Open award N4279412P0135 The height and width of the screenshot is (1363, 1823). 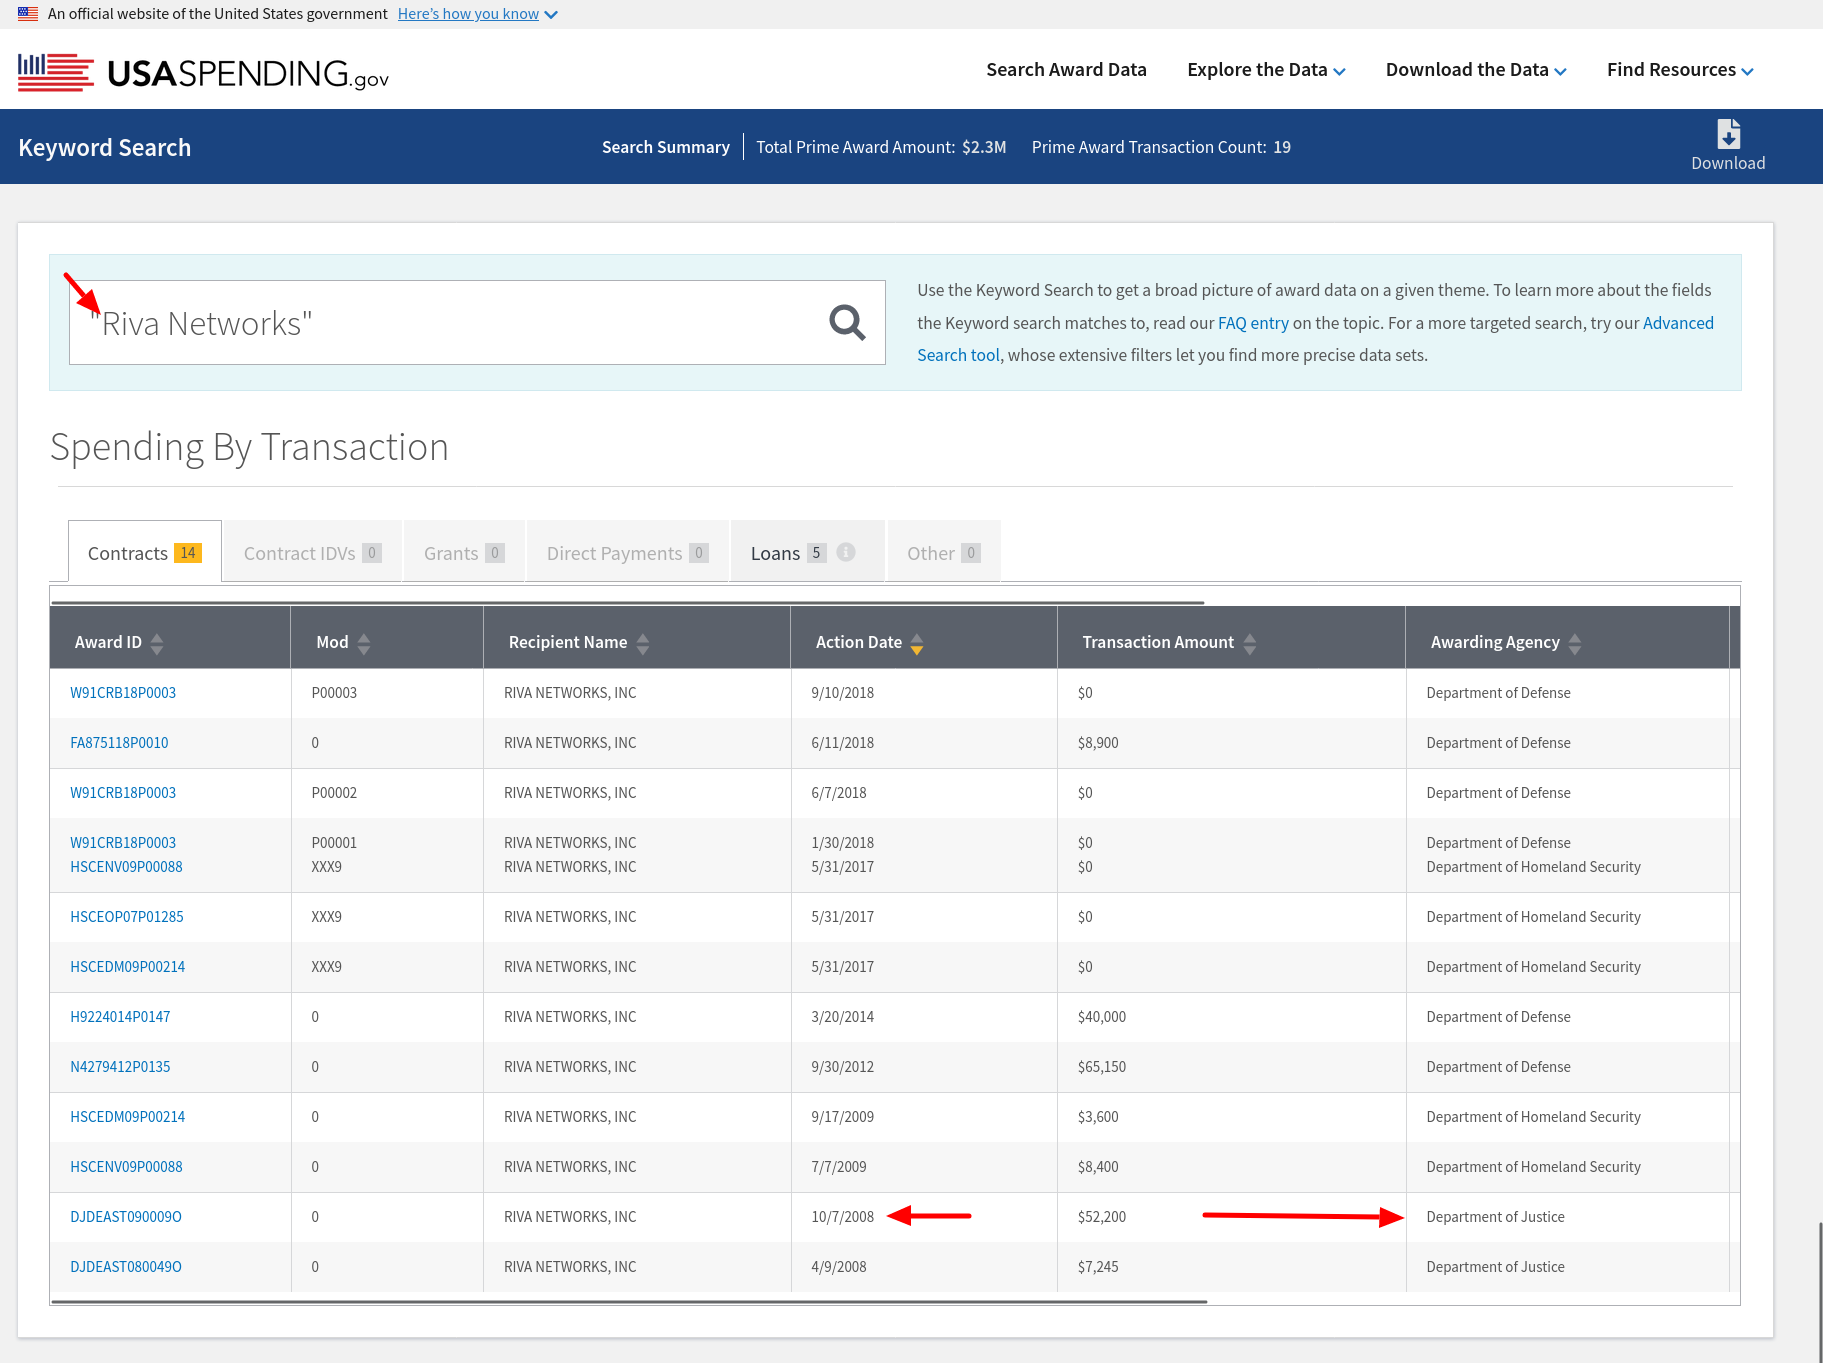[120, 1067]
